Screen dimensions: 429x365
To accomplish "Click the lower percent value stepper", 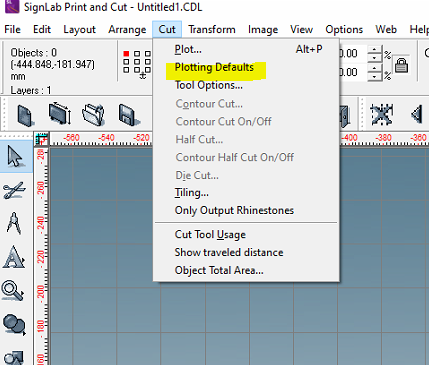I will (x=375, y=73).
